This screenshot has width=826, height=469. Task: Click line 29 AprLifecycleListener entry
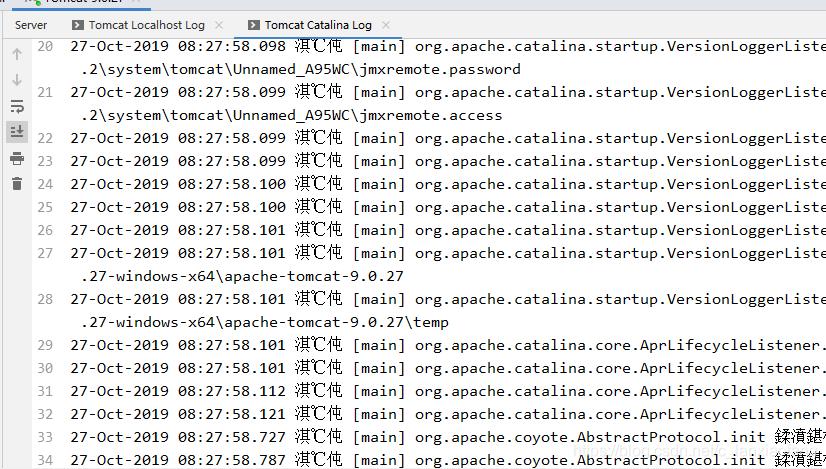pyautogui.click(x=448, y=346)
